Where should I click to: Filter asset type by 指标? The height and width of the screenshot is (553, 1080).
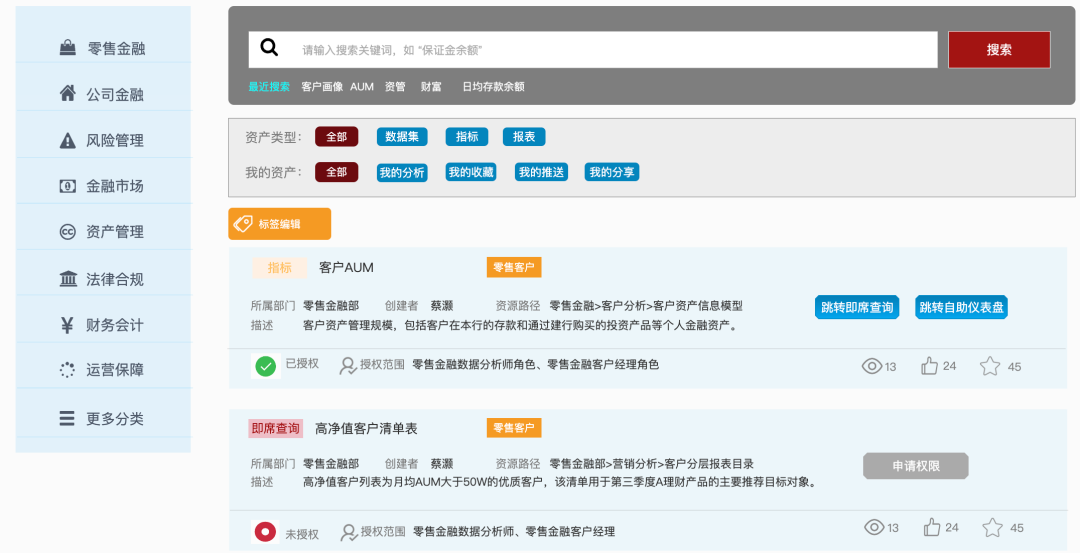click(x=467, y=137)
